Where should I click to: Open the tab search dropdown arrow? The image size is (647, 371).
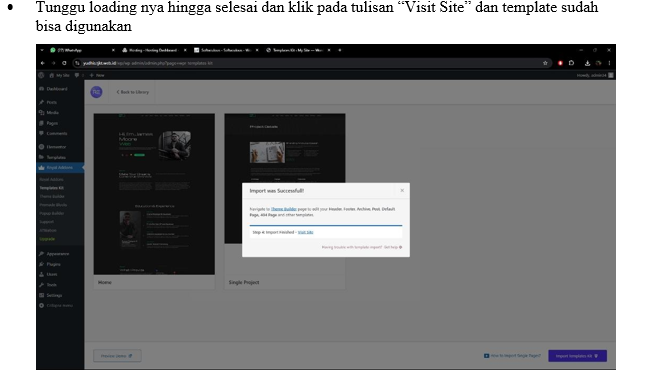(x=42, y=50)
